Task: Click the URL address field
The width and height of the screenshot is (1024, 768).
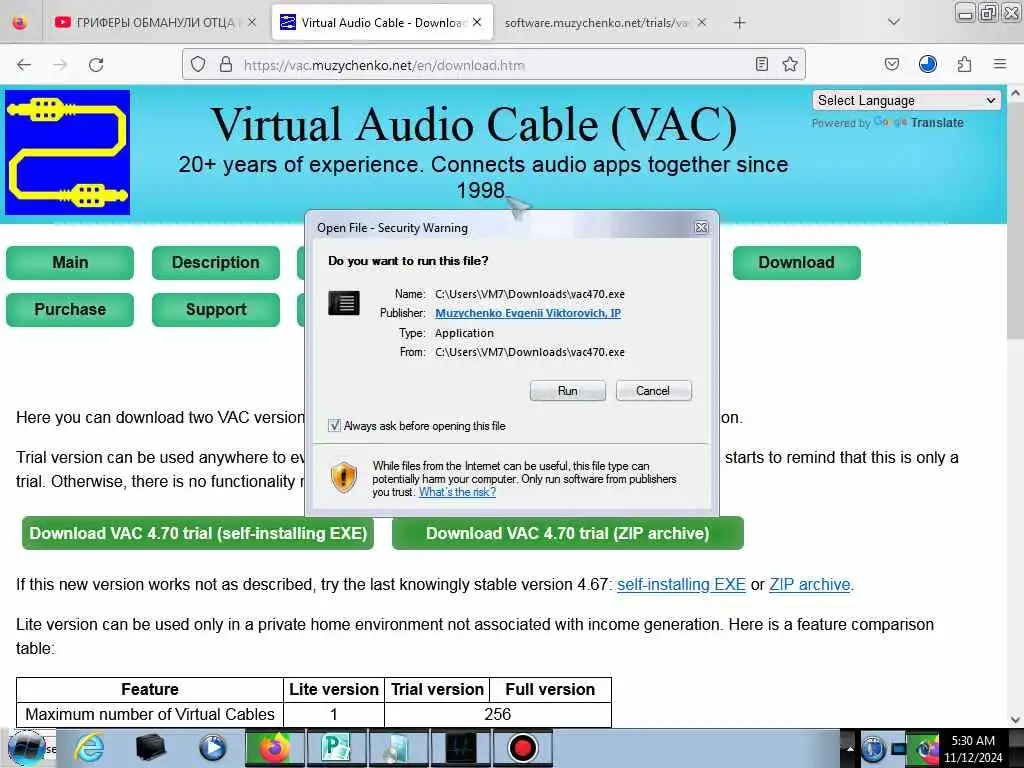Action: coord(496,65)
